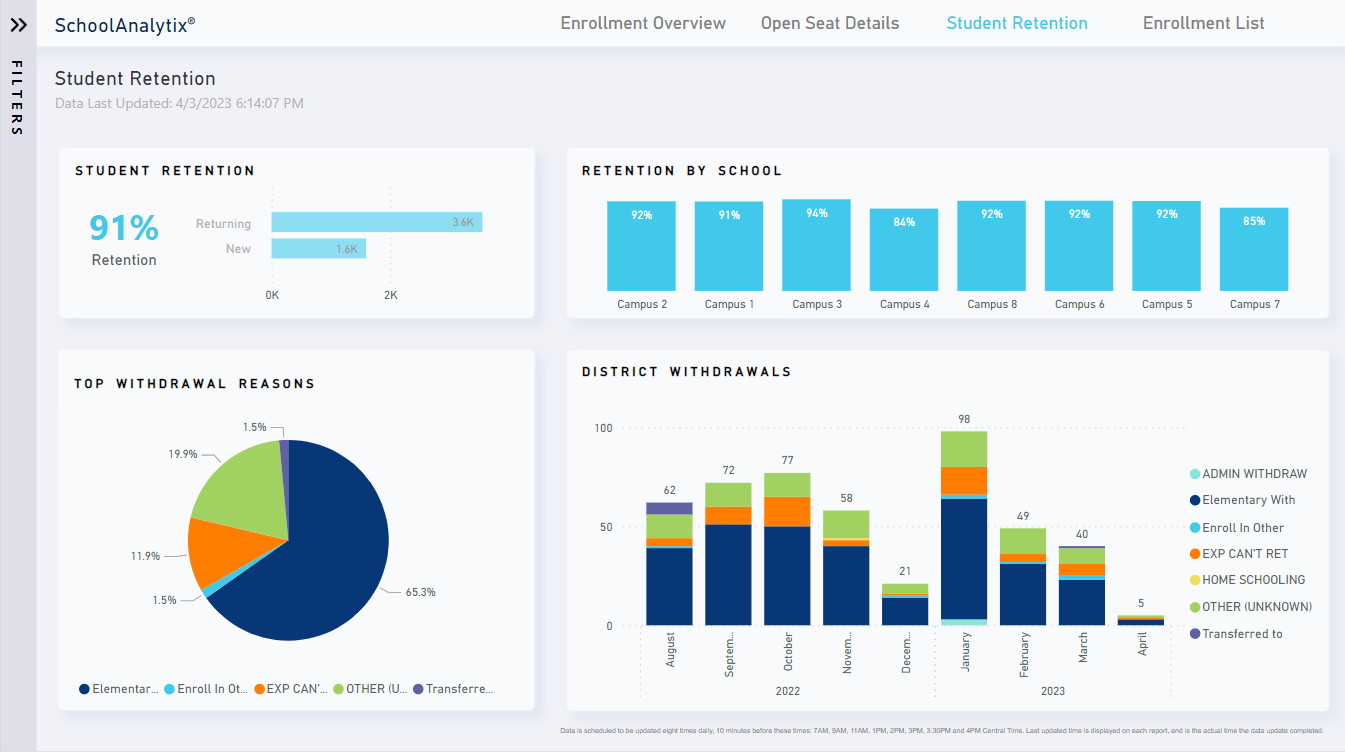Viewport: 1345px width, 752px height.
Task: Open the Enrollment Overview tab
Action: click(643, 23)
